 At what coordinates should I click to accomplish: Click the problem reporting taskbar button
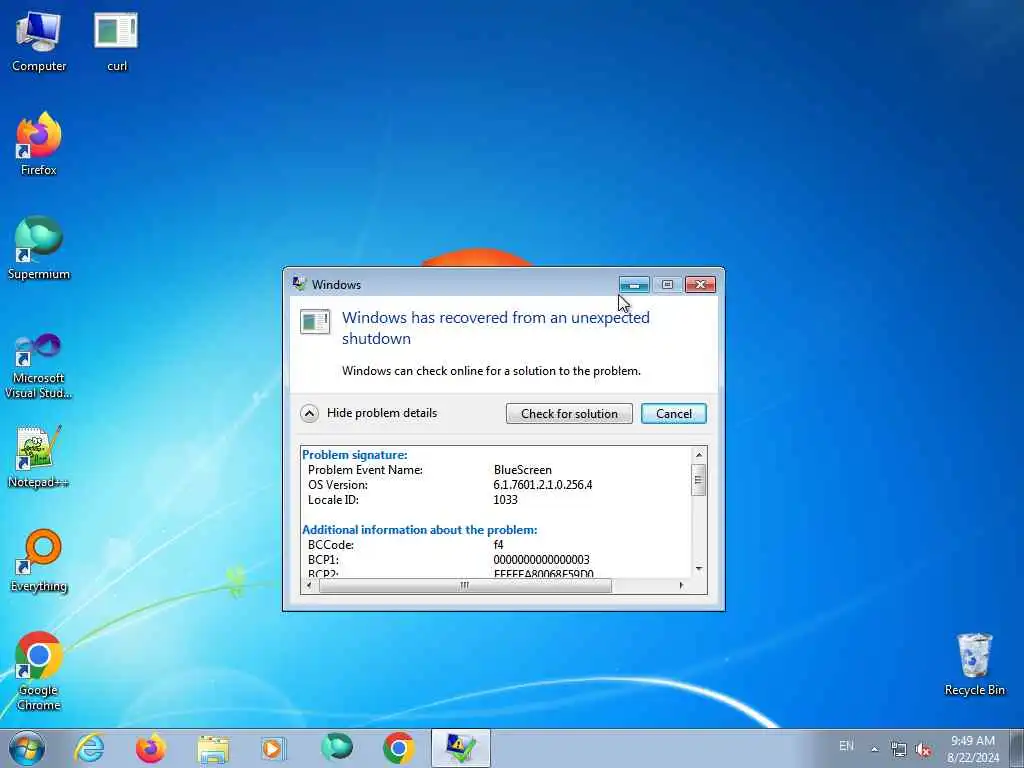[460, 748]
